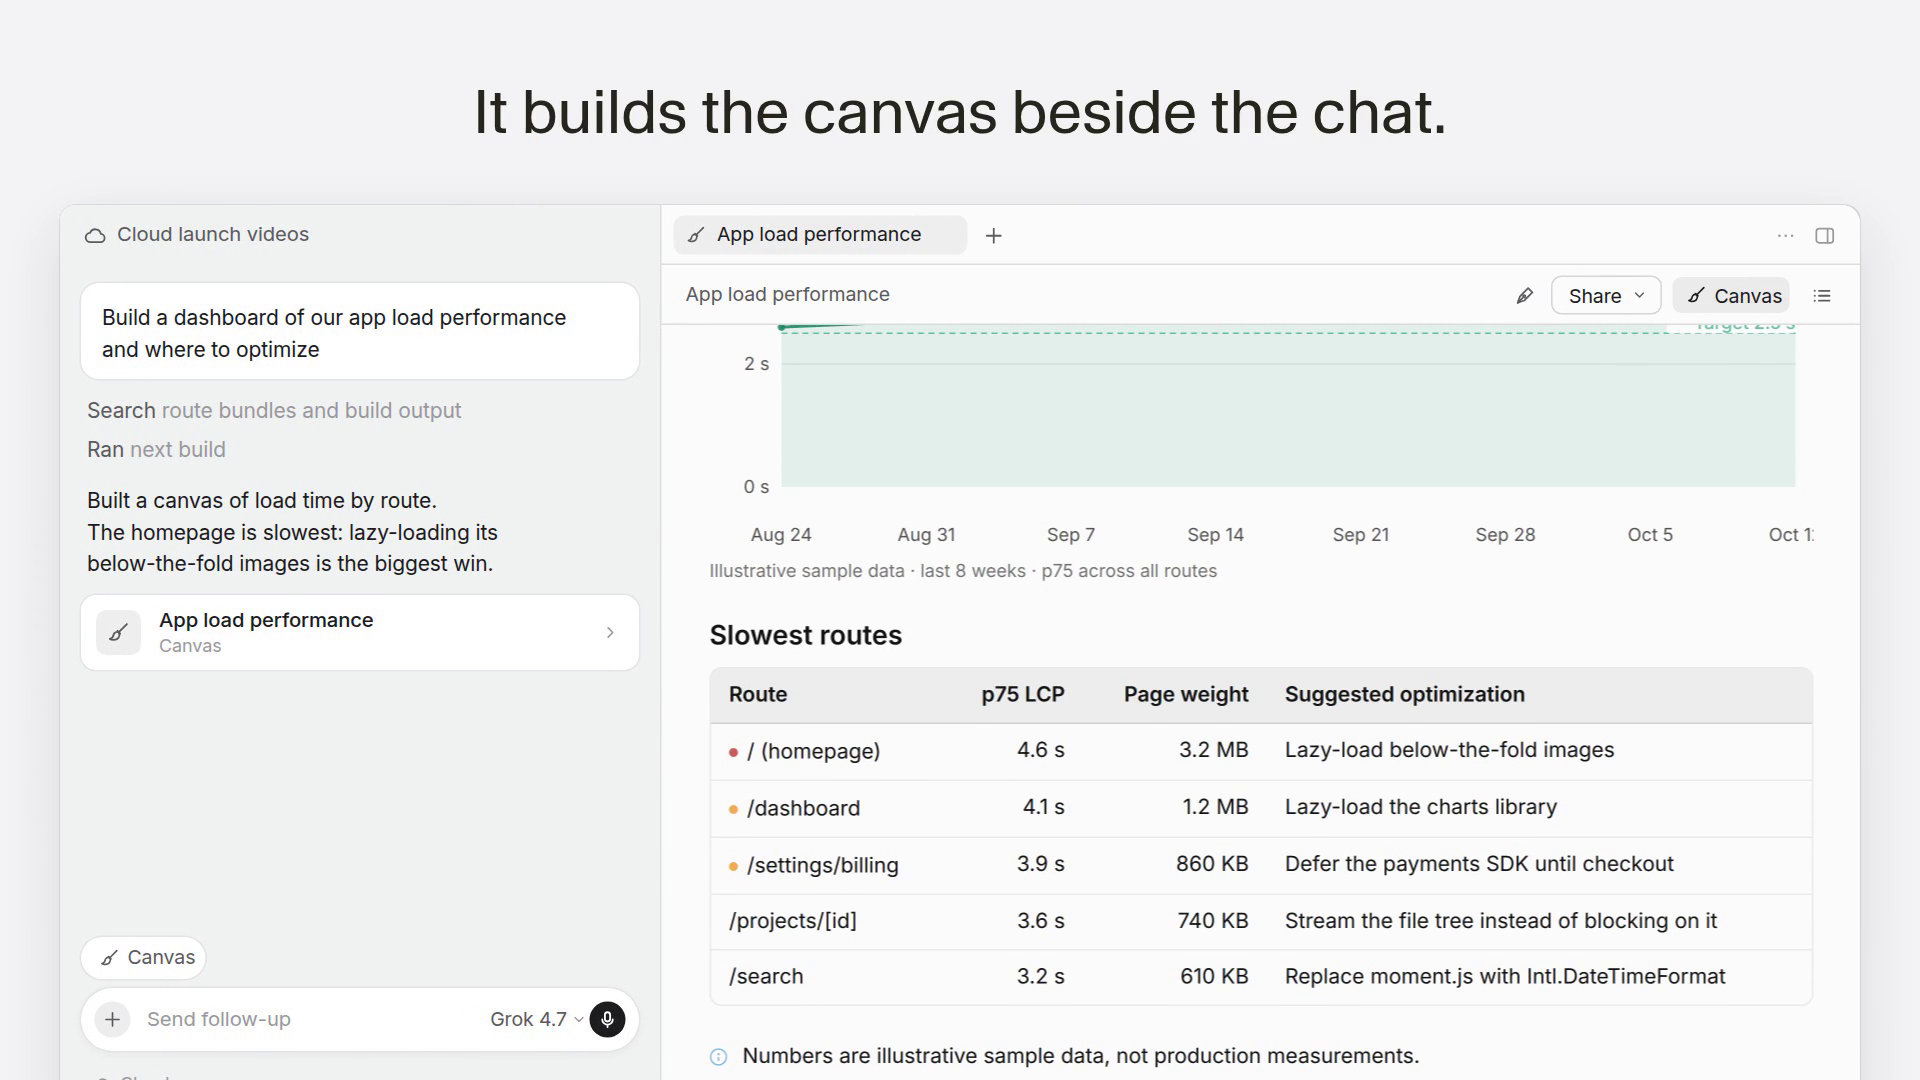Click the Lazy-load the charts library suggestion
This screenshot has width=1920, height=1080.
(x=1421, y=808)
